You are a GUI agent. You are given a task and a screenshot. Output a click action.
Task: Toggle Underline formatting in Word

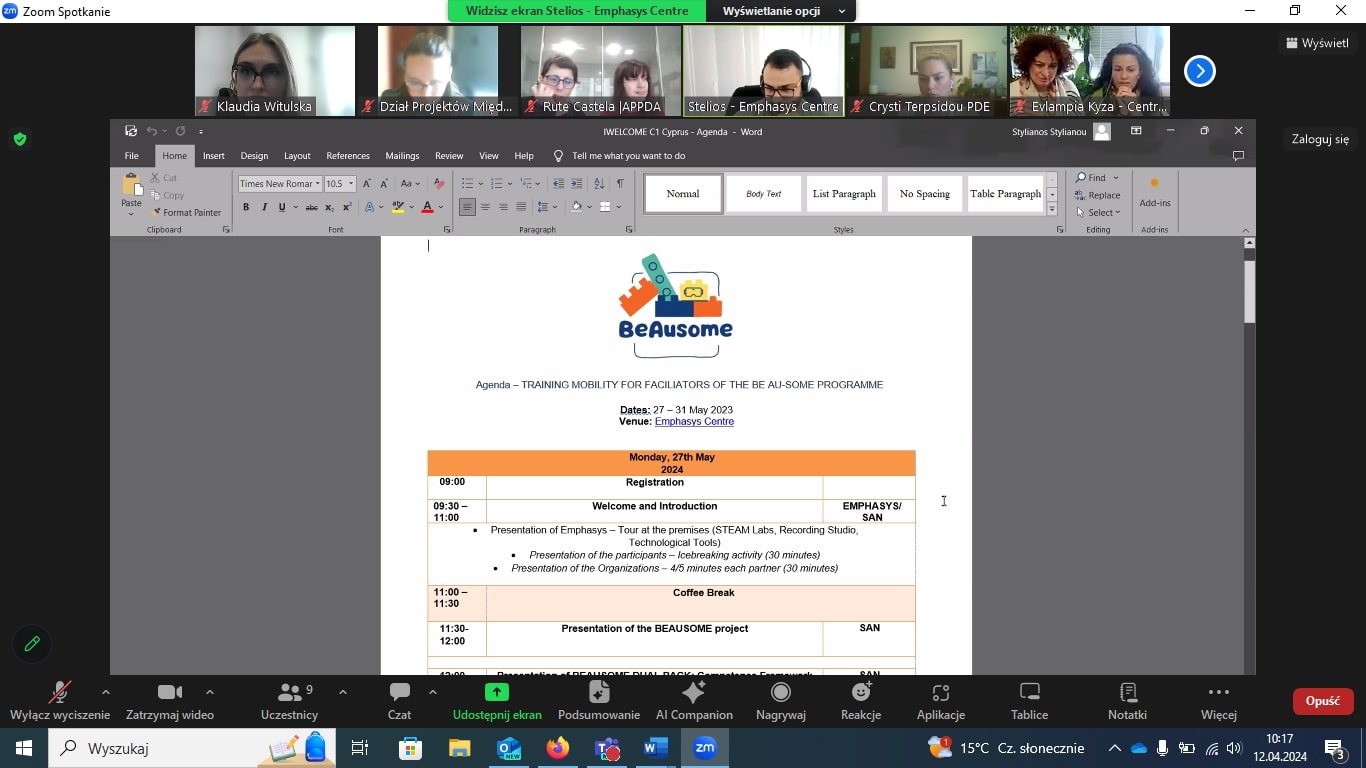pyautogui.click(x=282, y=207)
